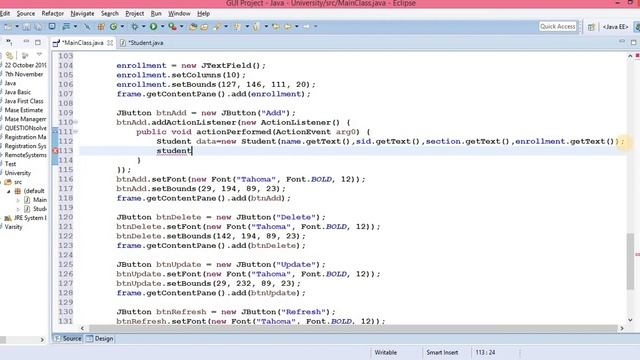The width and height of the screenshot is (640, 360).
Task: Run the program with green Run button
Action: [153, 27]
